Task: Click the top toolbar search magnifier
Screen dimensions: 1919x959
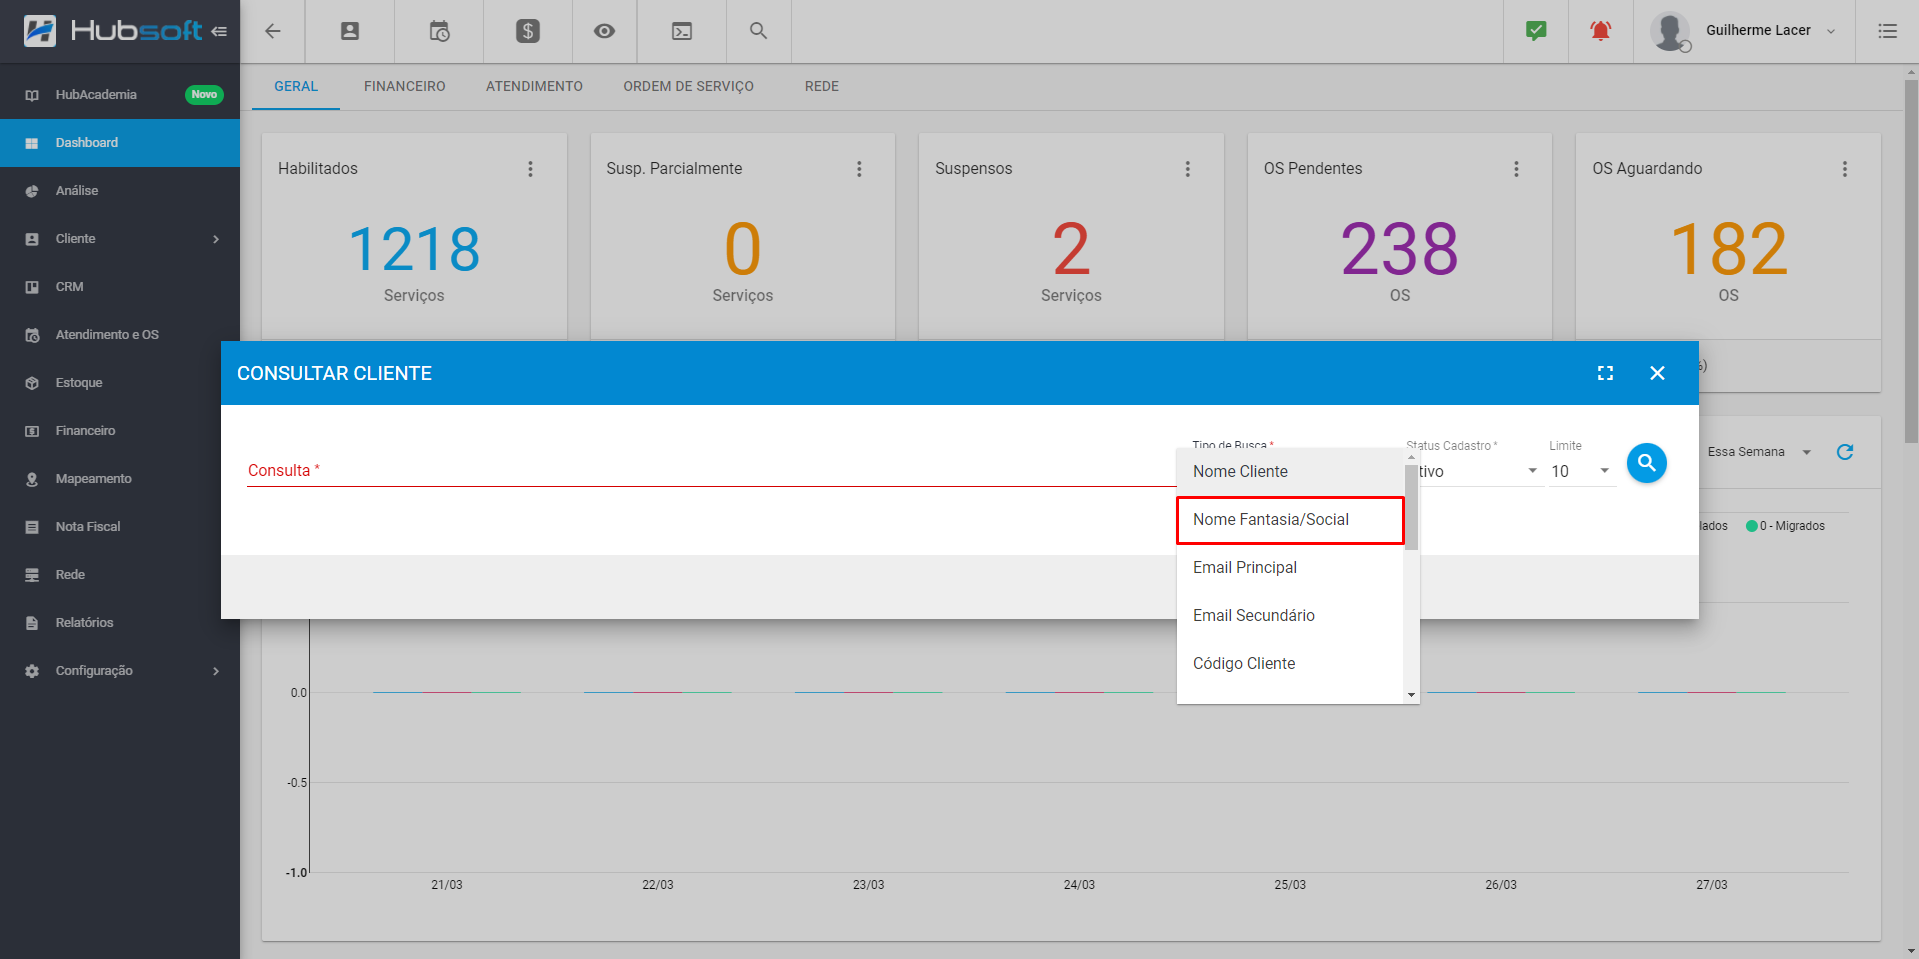Action: click(759, 31)
